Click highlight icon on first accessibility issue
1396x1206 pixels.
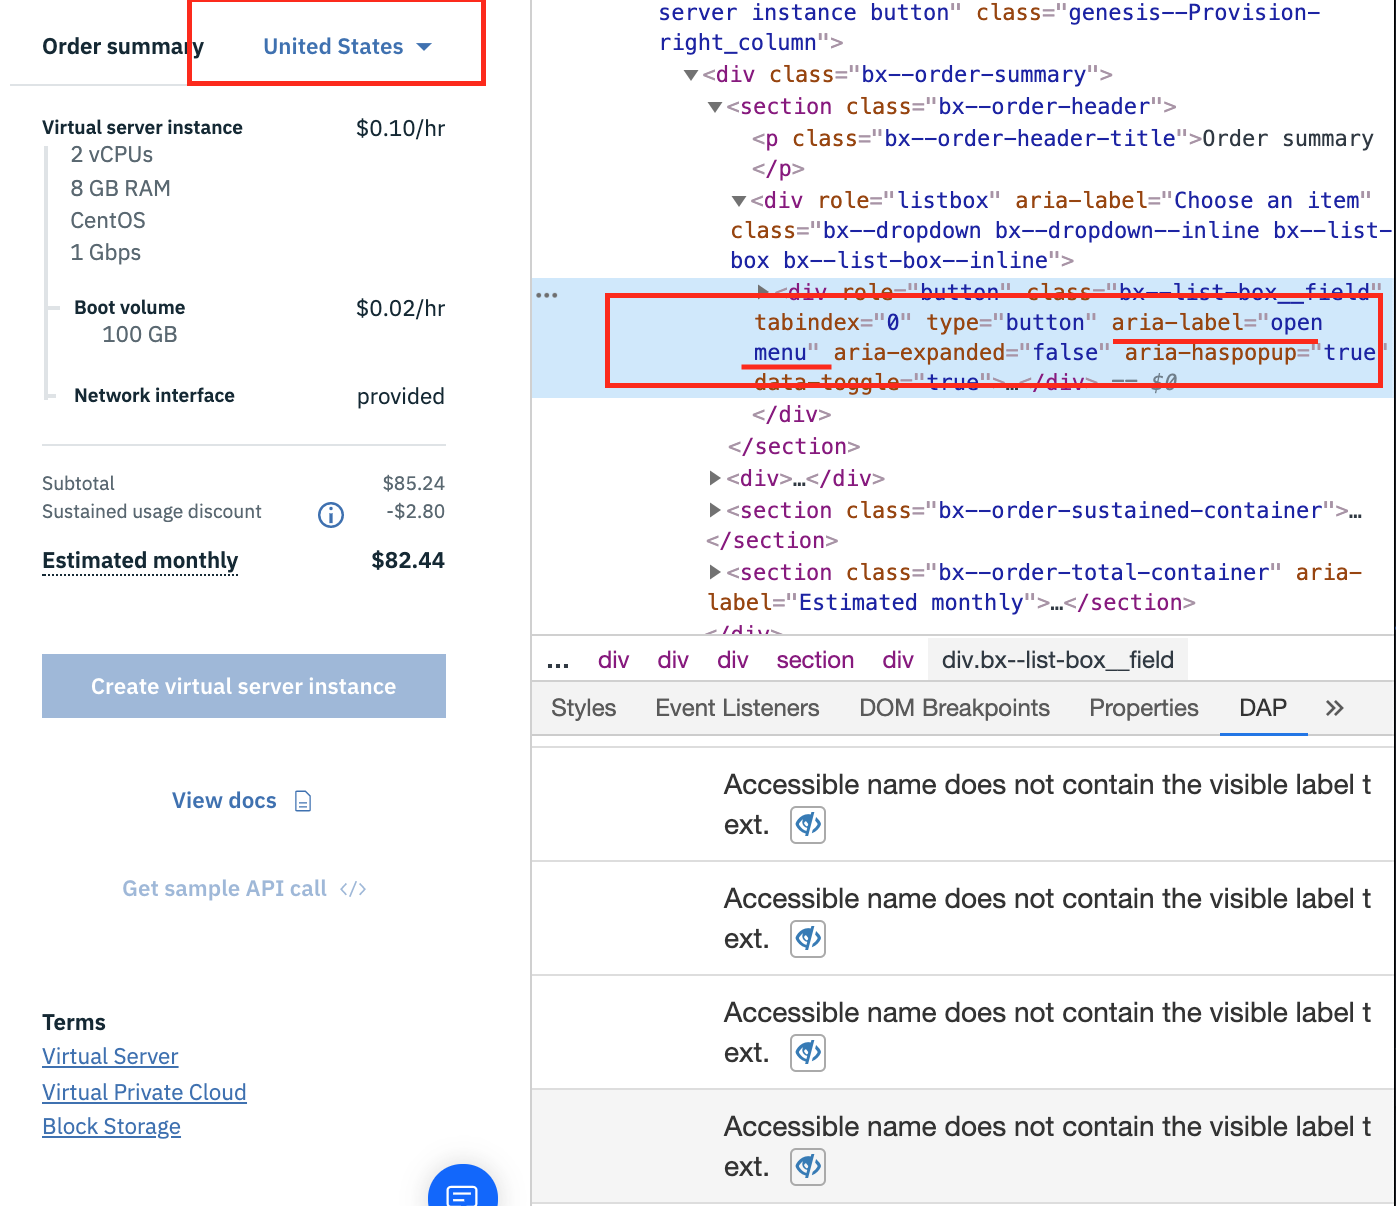click(807, 824)
